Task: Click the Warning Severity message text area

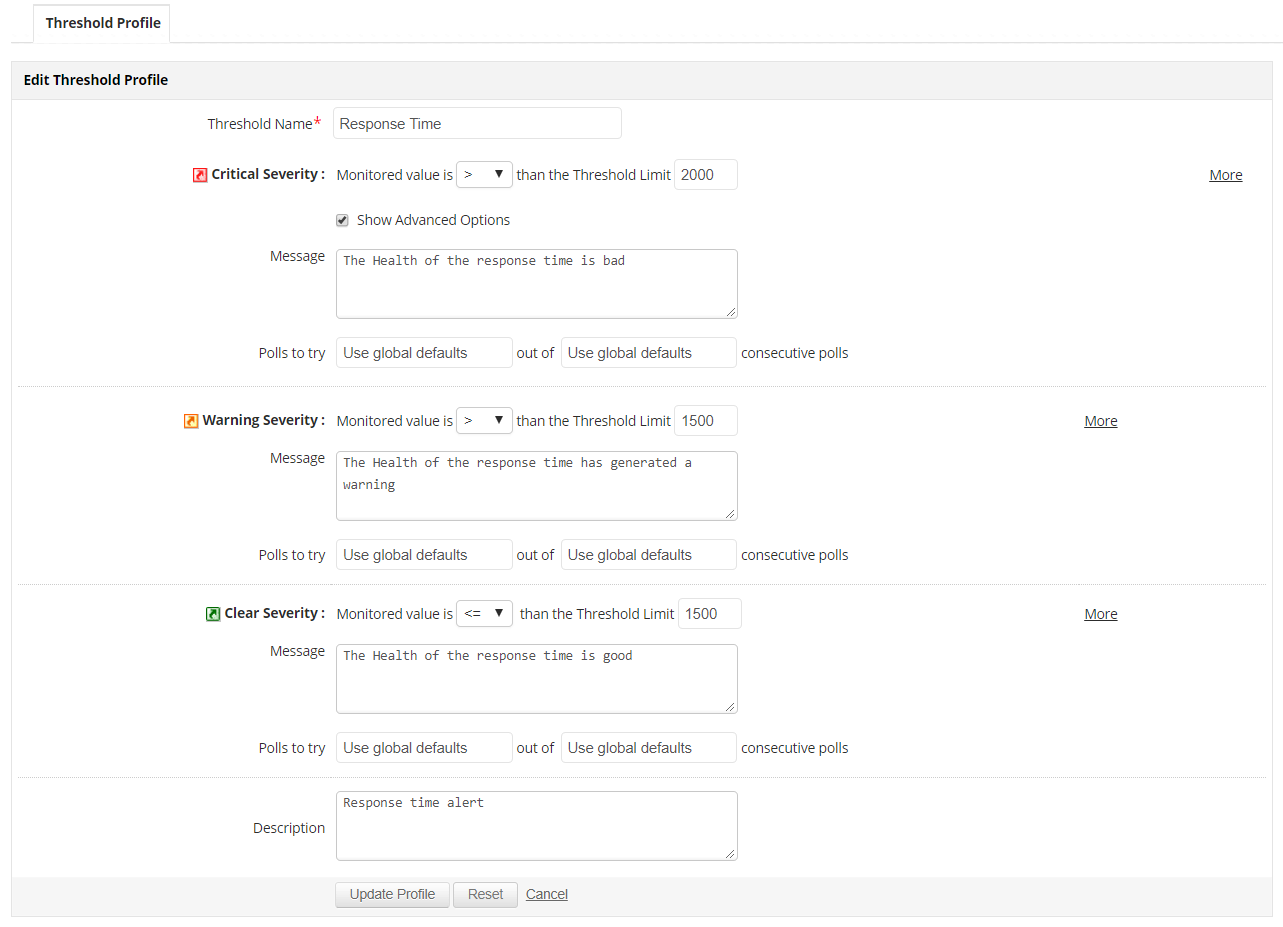Action: (x=536, y=486)
